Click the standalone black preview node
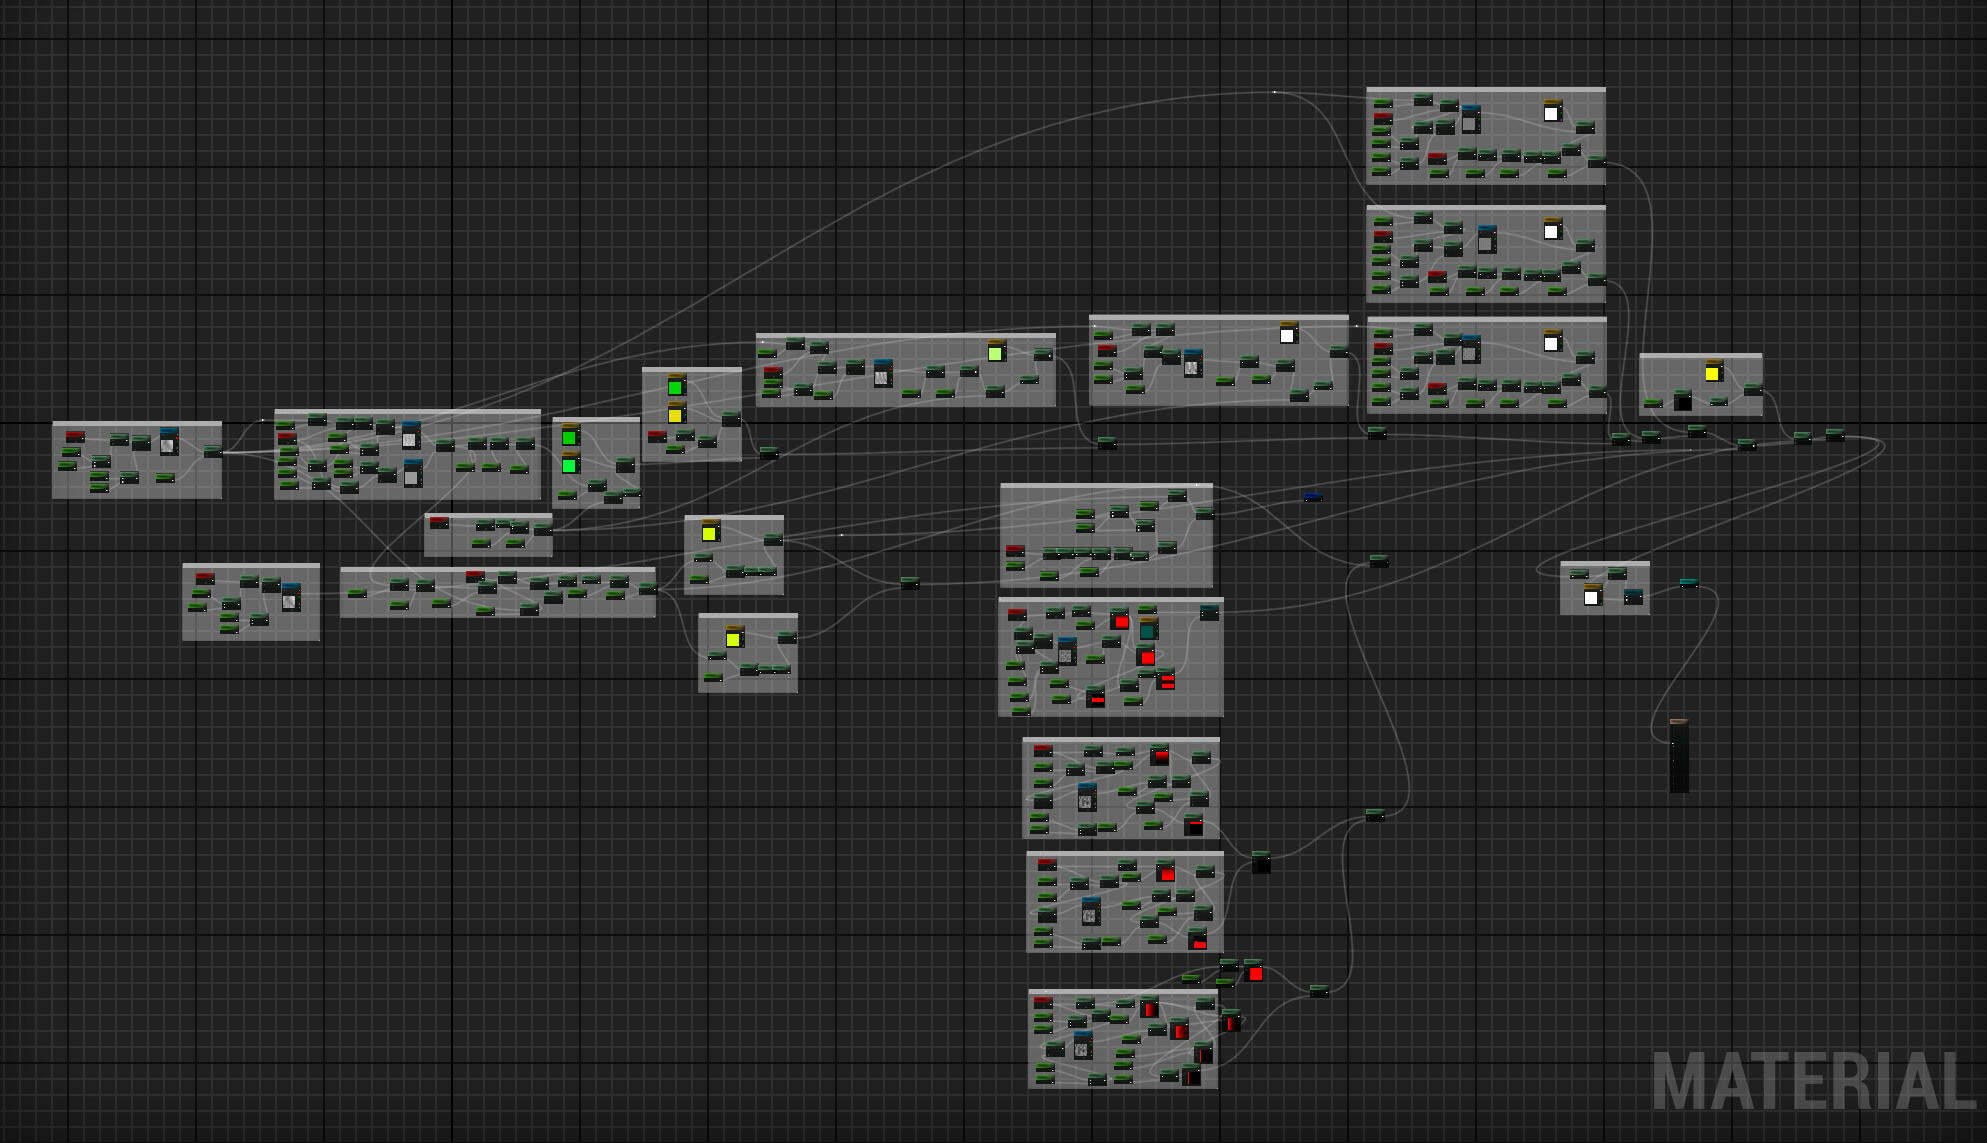Viewport: 1987px width, 1143px height. [x=1261, y=863]
